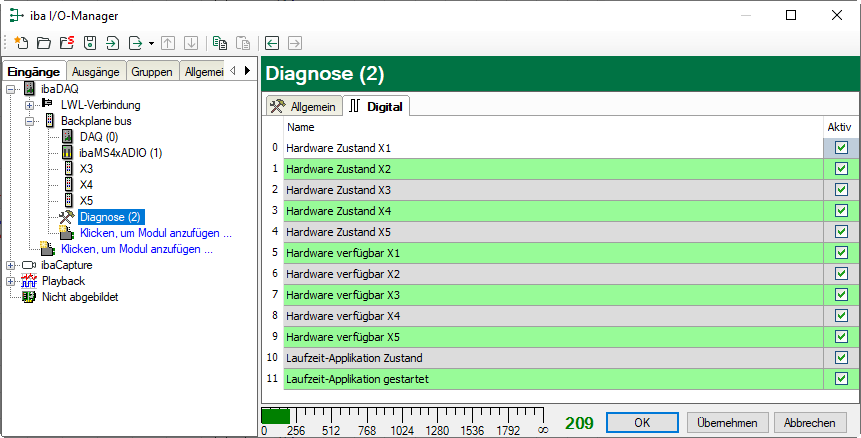Uncheck Aktiv for Hardware Zustand X5
861x438 pixels.
[841, 232]
